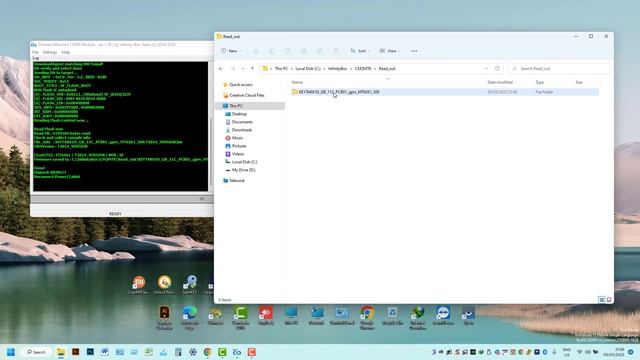Open Google Chrome desktop shortcut
This screenshot has height=360, width=640.
pyautogui.click(x=367, y=313)
